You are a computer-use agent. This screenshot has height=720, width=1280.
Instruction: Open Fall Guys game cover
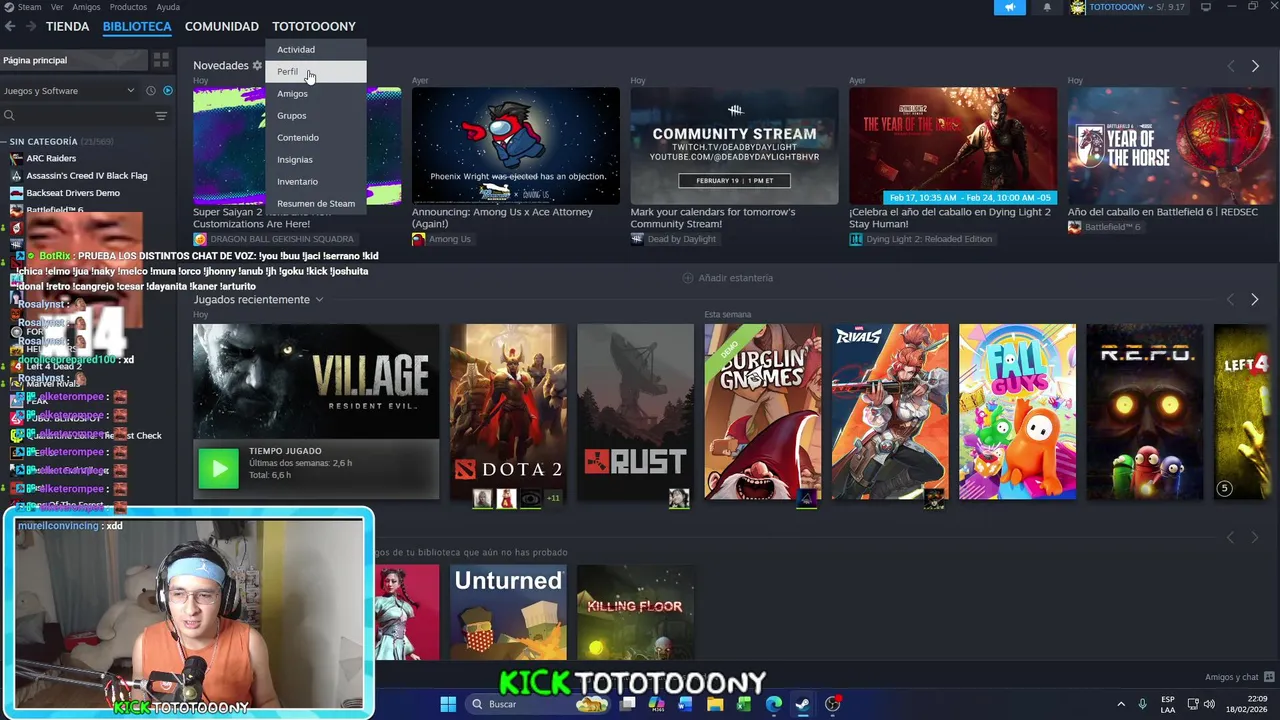(1017, 412)
